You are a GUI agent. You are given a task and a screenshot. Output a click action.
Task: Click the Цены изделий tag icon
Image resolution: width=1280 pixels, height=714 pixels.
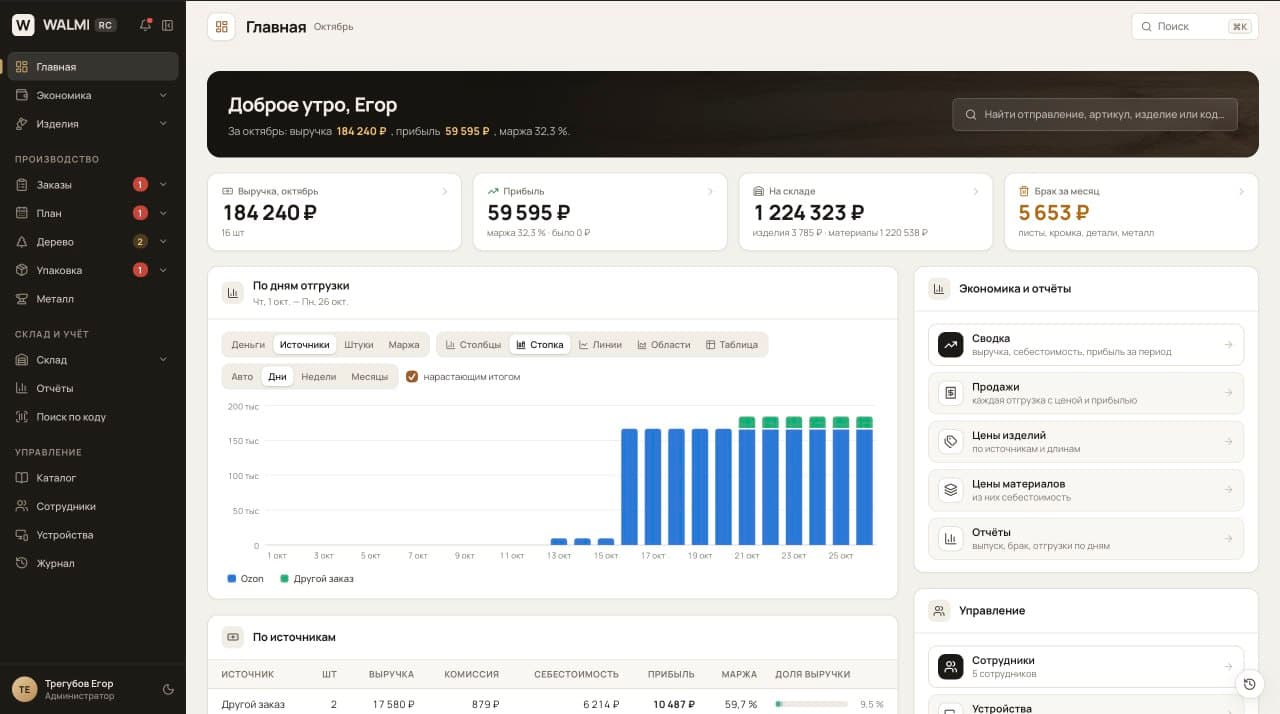click(x=950, y=441)
